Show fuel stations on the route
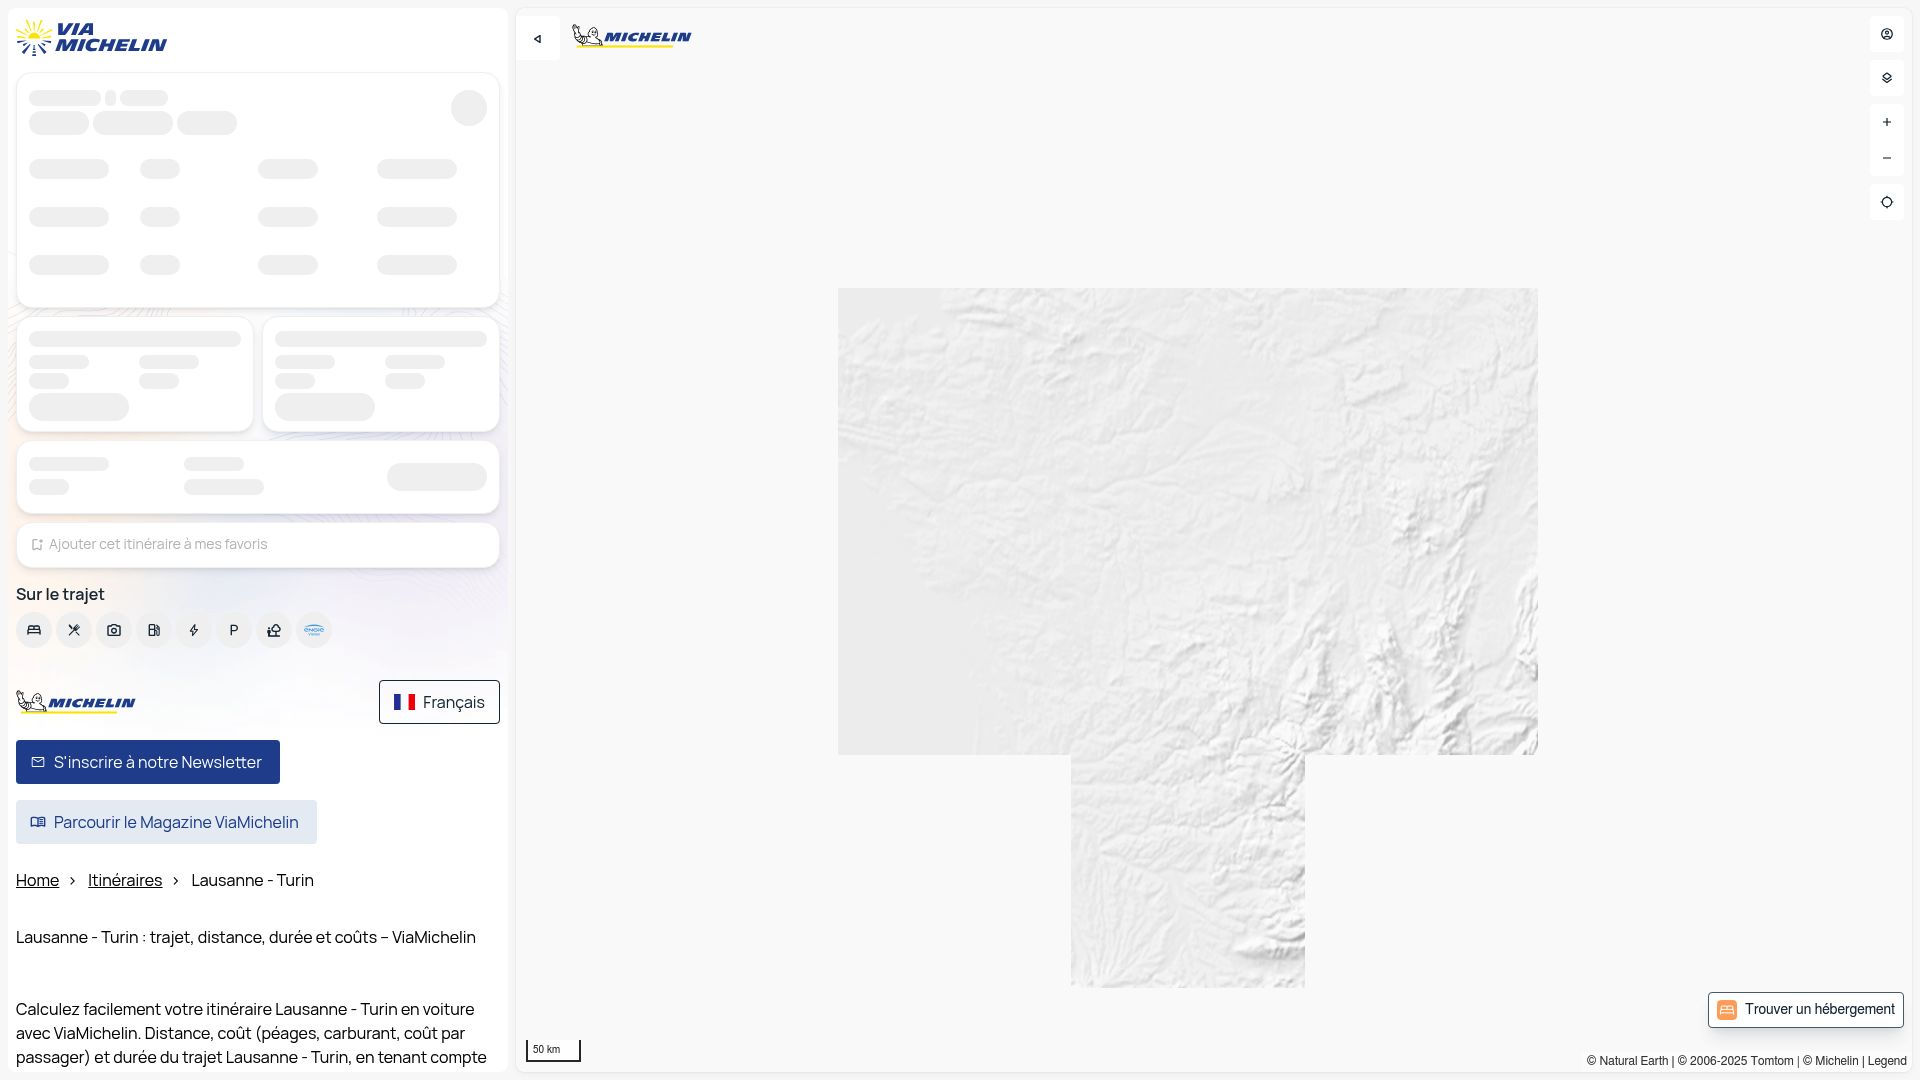This screenshot has height=1080, width=1920. (154, 630)
